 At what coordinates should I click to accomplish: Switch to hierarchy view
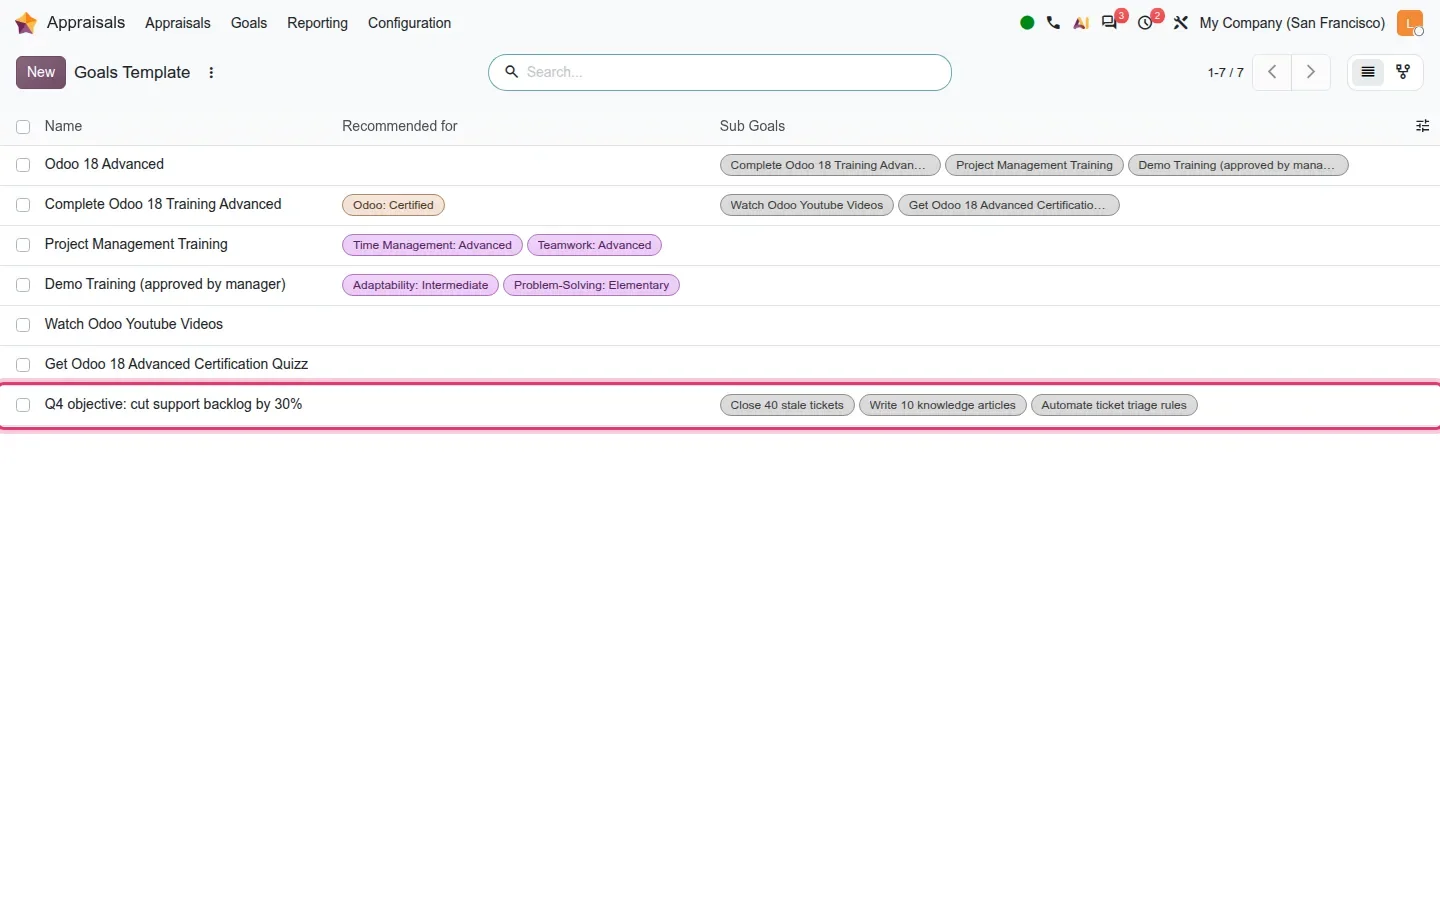[x=1403, y=72]
